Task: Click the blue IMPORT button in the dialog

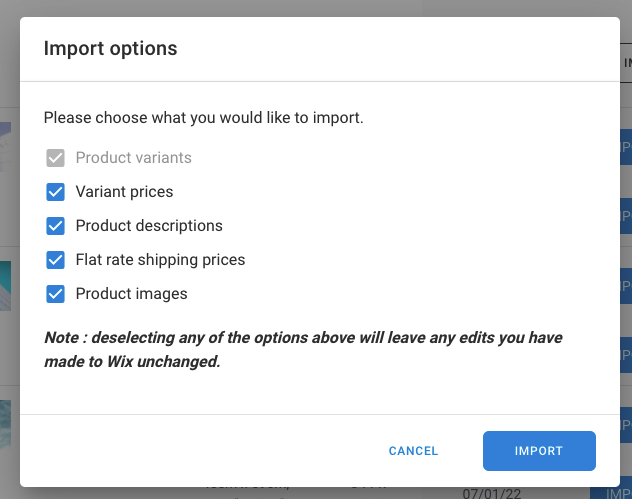Action: pos(539,451)
